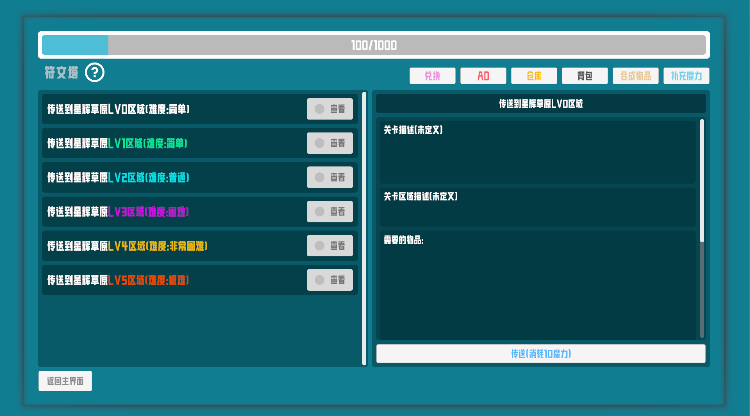This screenshot has height=416, width=750.
Task: Click the details panel vertical scrollbar
Action: 701,228
